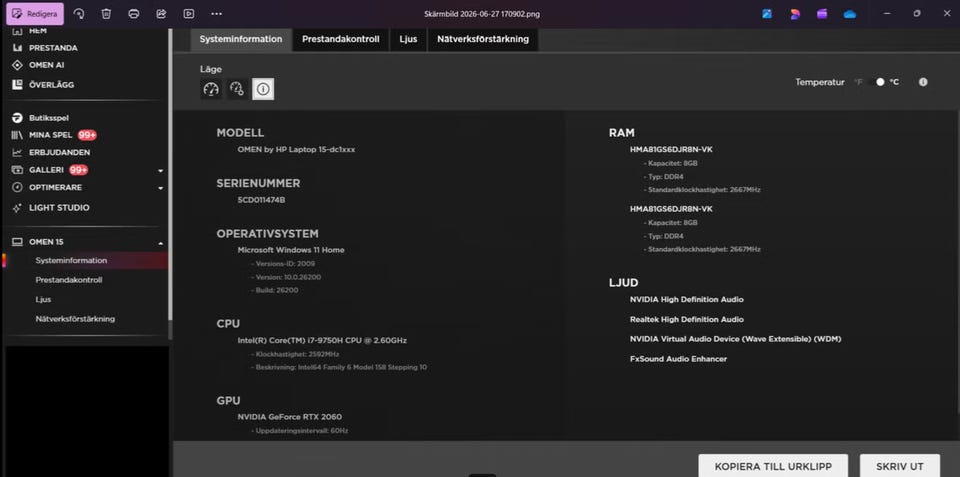Open the OneDrive cloud icon
The width and height of the screenshot is (960, 477).
coord(850,13)
